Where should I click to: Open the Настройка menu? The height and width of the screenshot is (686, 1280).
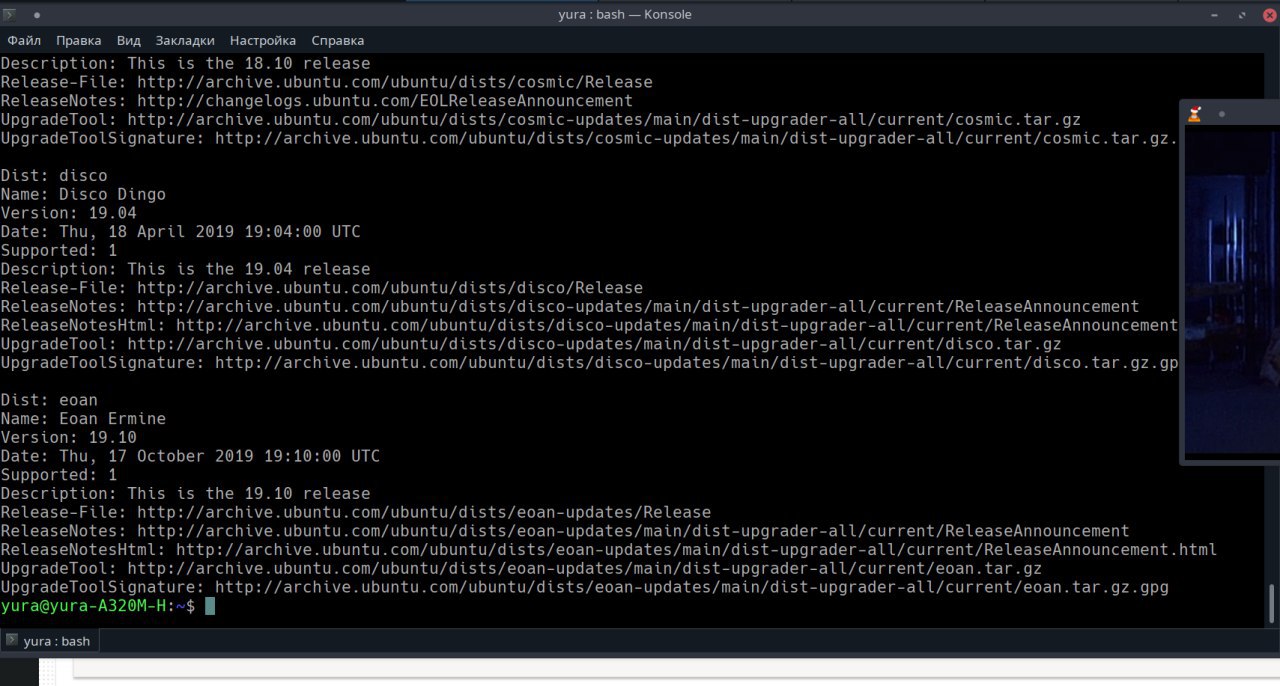[x=263, y=41]
